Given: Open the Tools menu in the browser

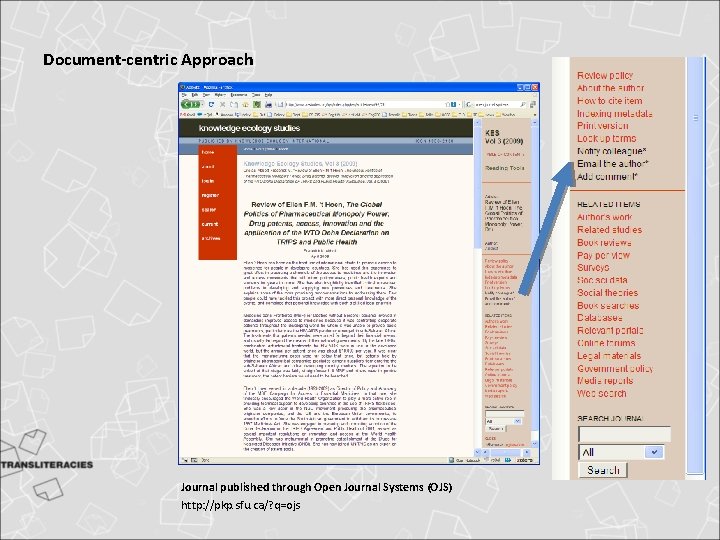Looking at the screenshot, I should tap(256, 95).
